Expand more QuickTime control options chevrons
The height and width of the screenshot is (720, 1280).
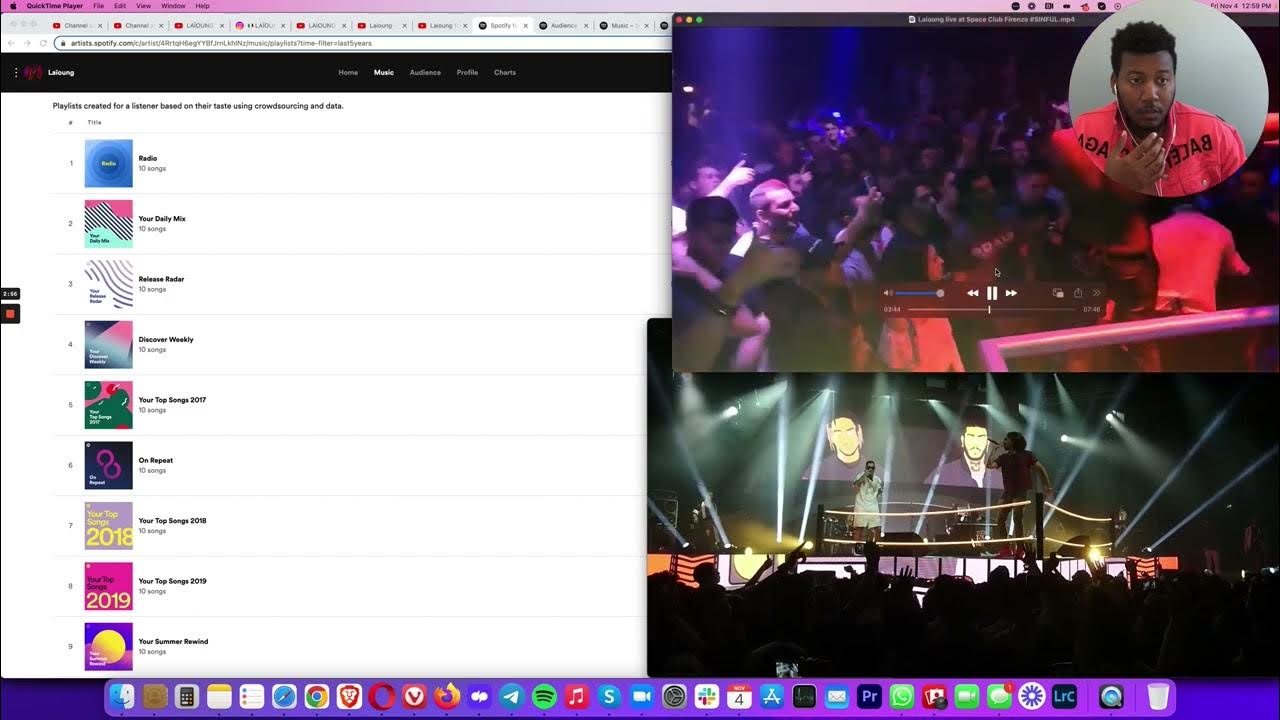1097,293
